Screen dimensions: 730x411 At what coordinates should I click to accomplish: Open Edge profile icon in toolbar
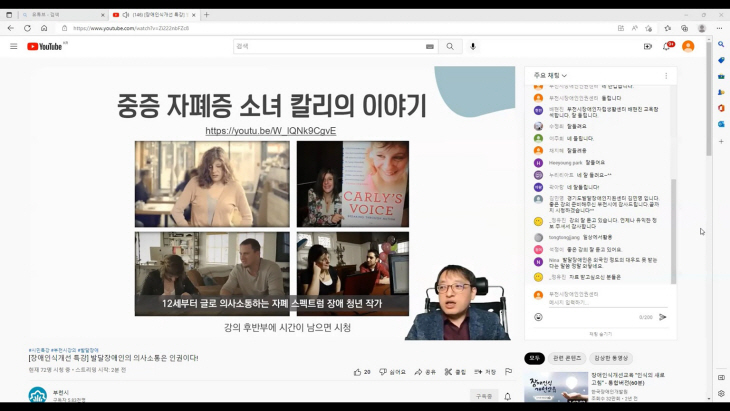(702, 28)
